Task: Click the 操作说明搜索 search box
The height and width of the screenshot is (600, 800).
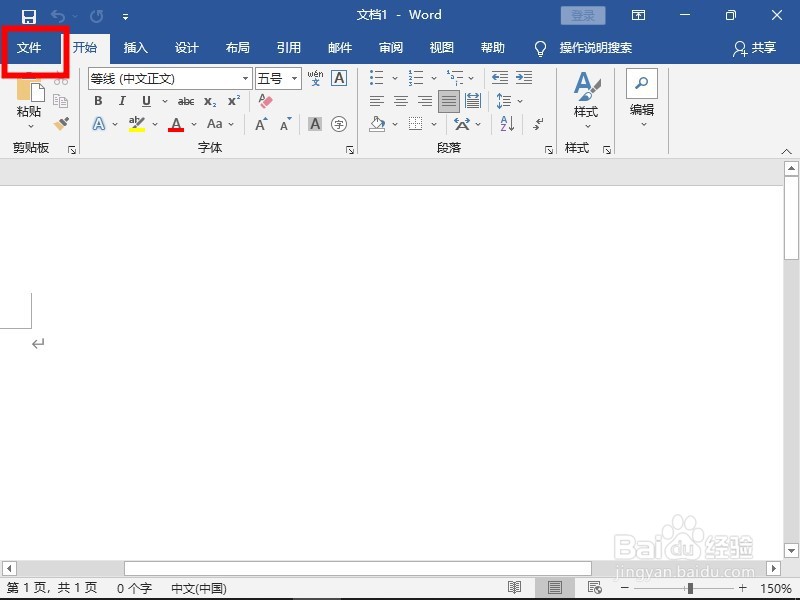Action: [x=583, y=48]
